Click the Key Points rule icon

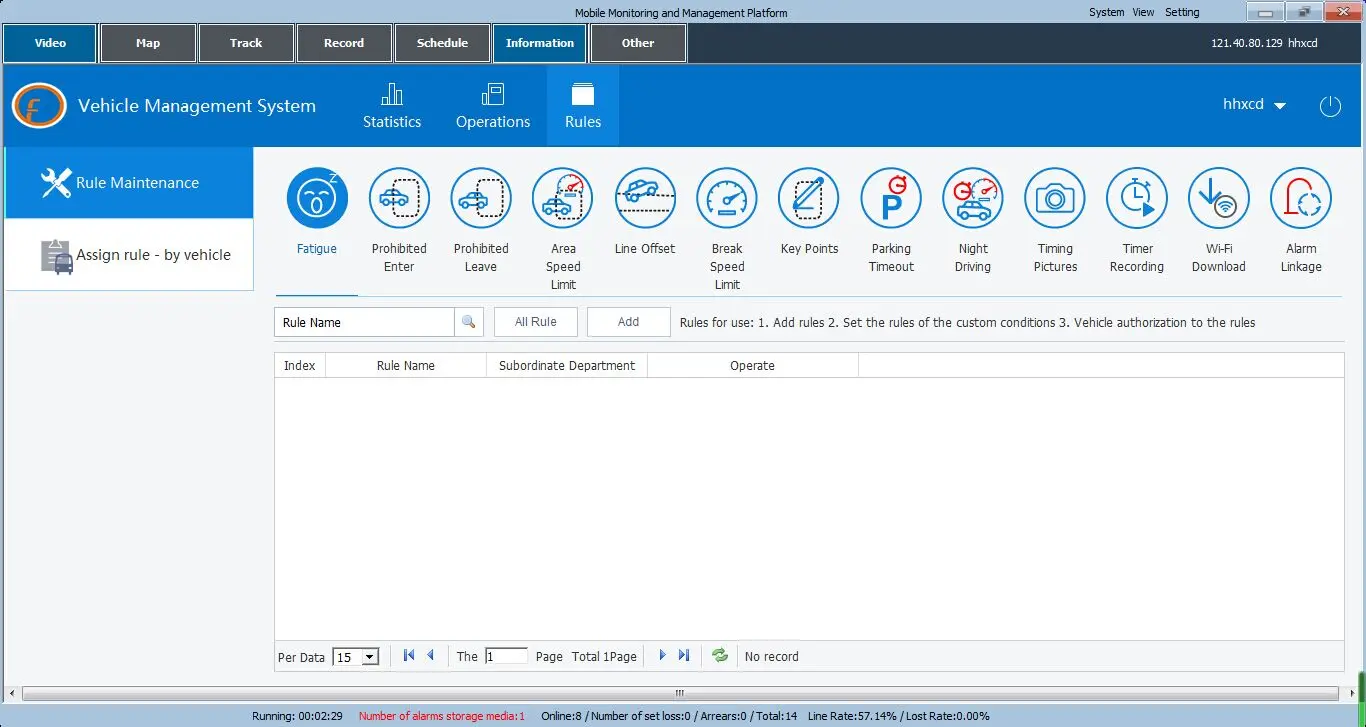[x=809, y=199]
